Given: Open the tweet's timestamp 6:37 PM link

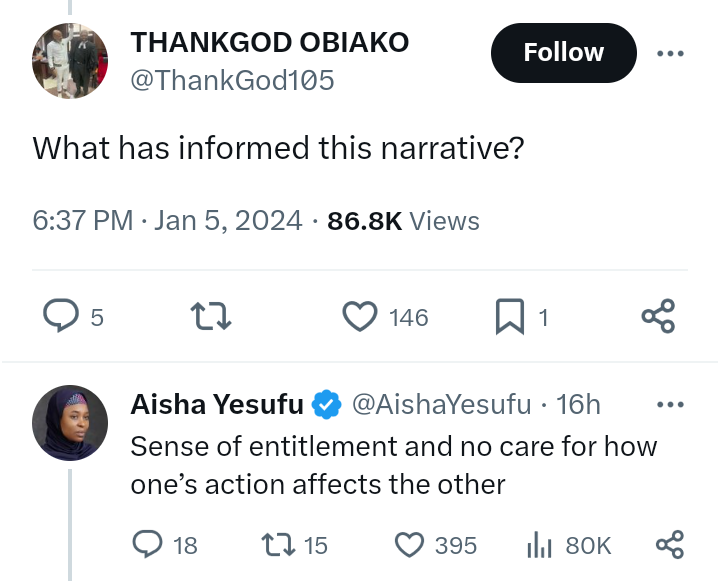Looking at the screenshot, I should pyautogui.click(x=82, y=221).
